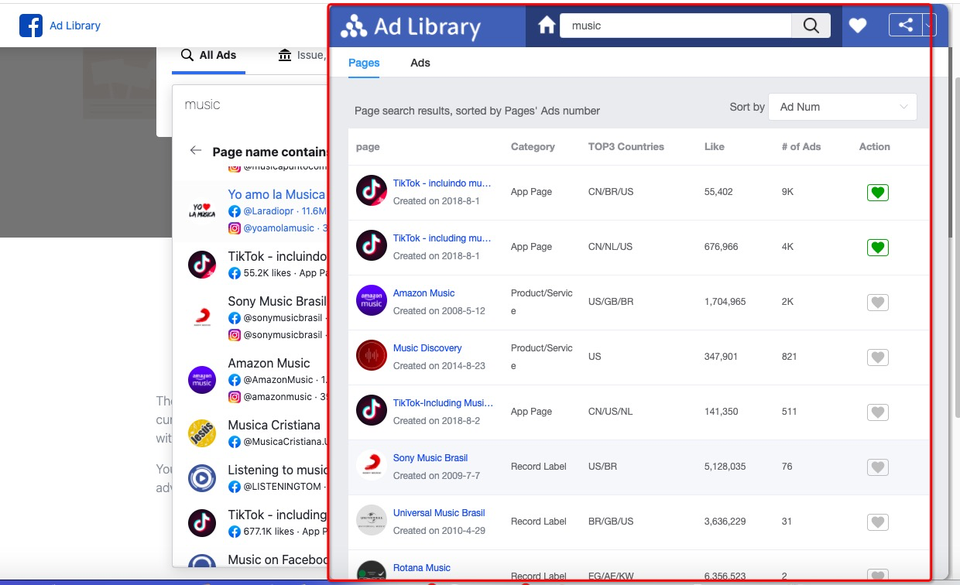Click TikTok - including avatar in Facebook suggestions
Viewport: 960px width, 585px height.
click(201, 523)
